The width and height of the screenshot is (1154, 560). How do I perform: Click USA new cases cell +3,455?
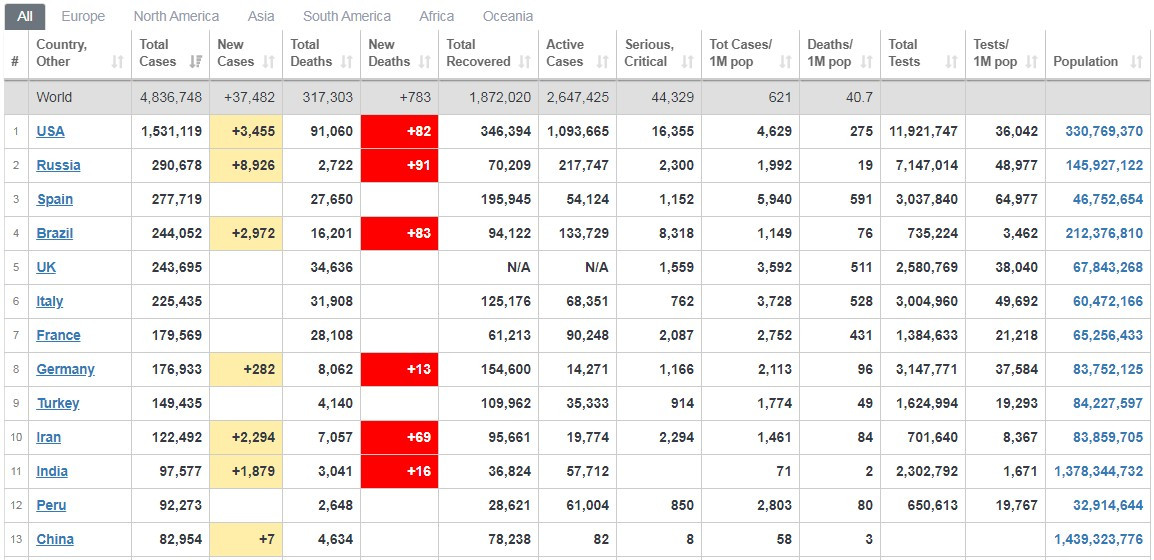247,131
